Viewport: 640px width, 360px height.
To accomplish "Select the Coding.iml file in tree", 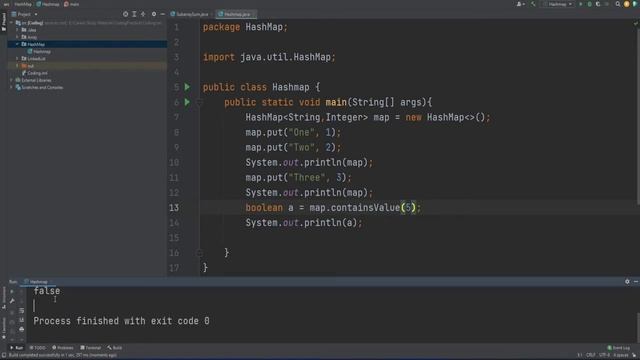I will coord(87,73).
